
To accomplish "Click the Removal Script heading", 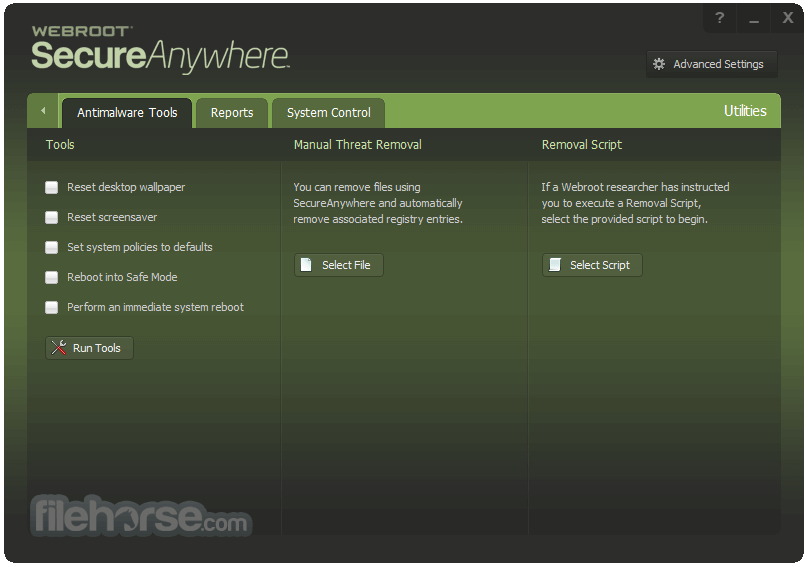I will pos(582,145).
